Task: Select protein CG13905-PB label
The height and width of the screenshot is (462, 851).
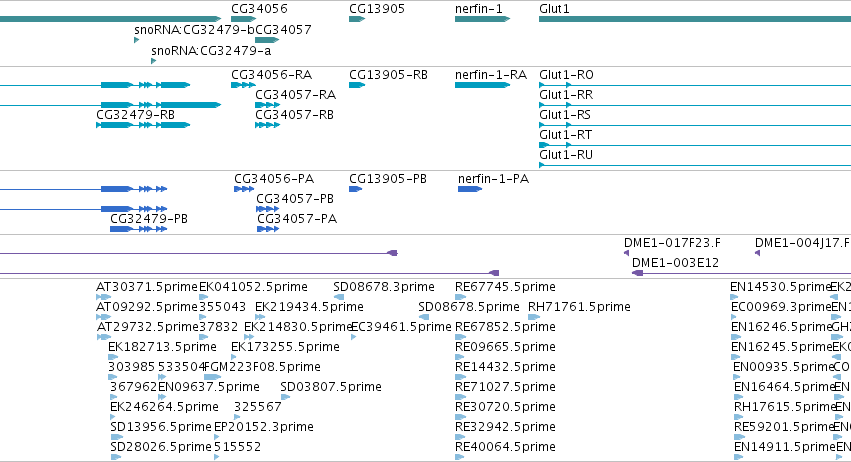Action: coord(388,179)
